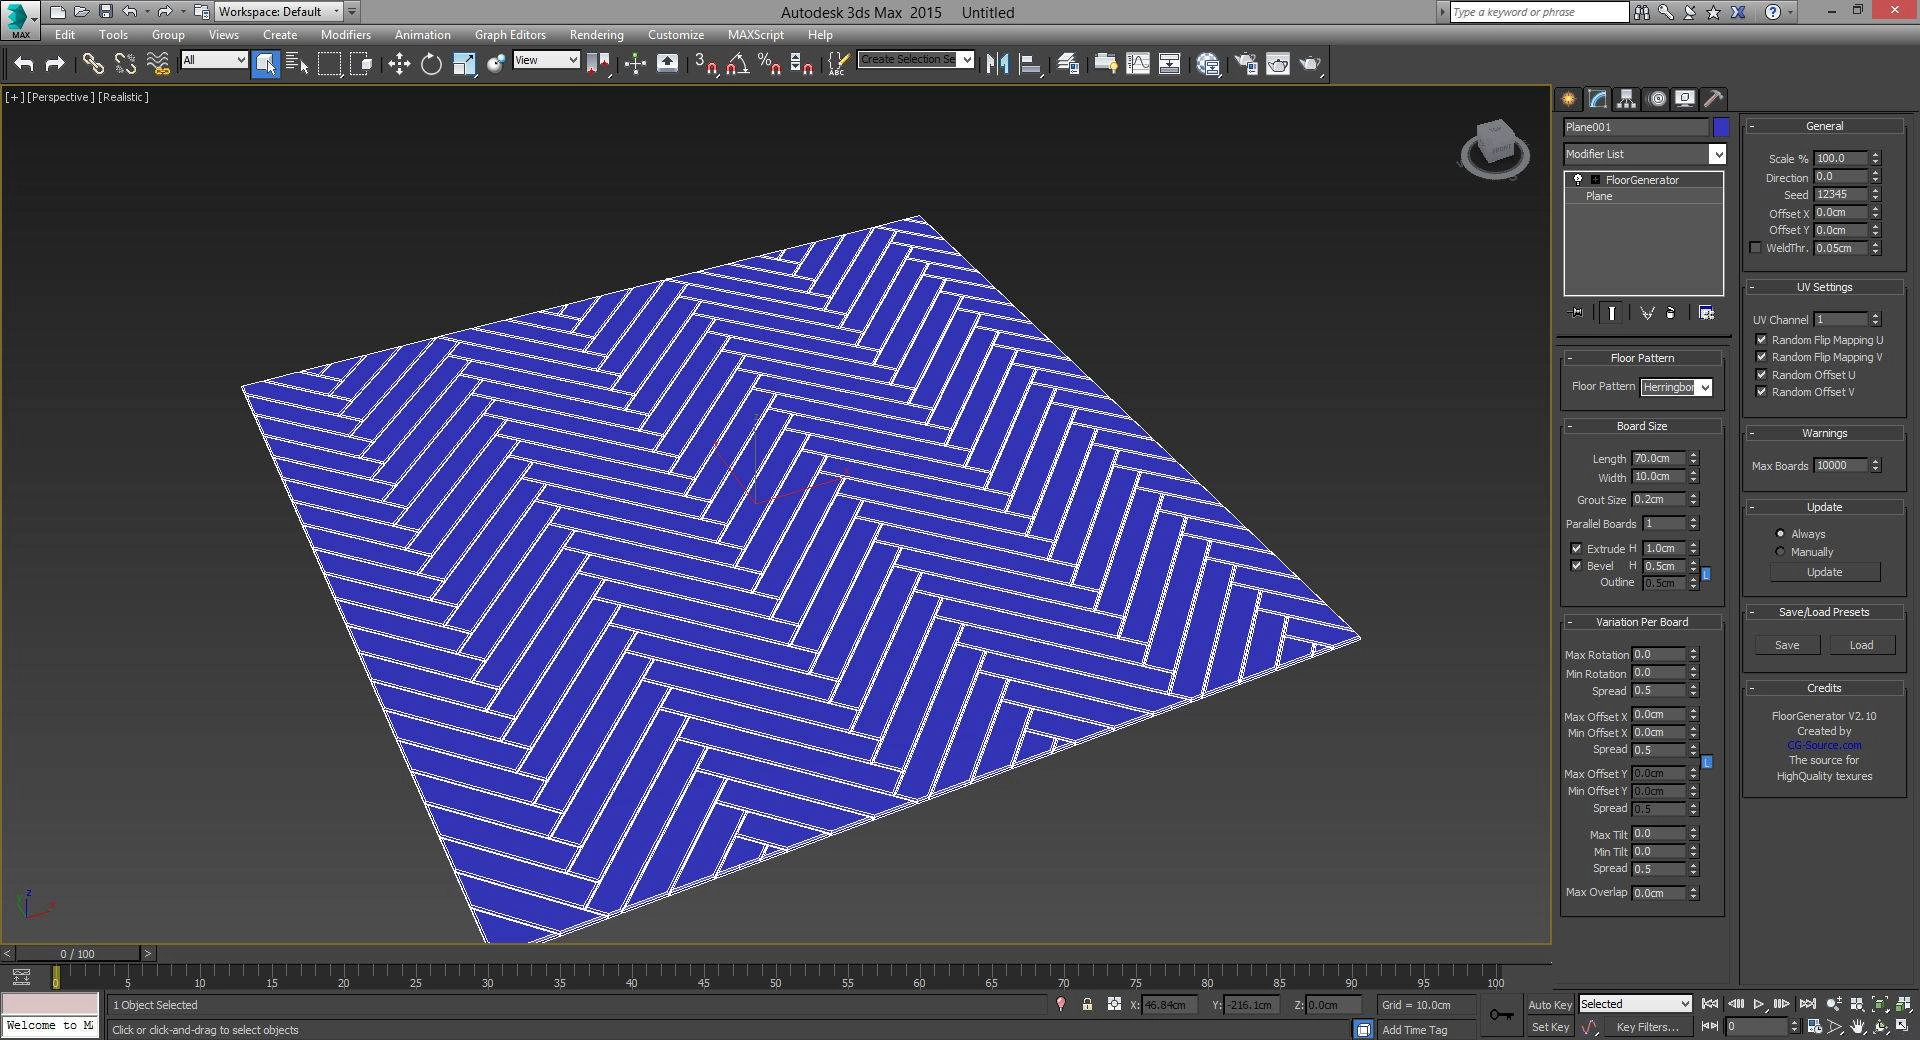
Task: Click the Load preset button
Action: point(1861,645)
